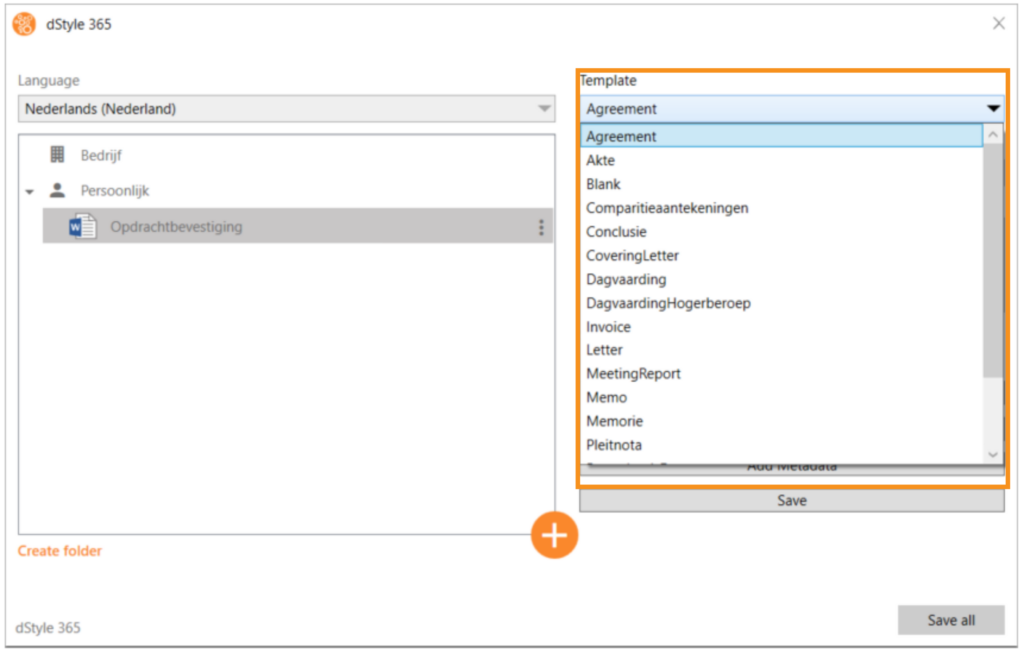This screenshot has height=654, width=1024.
Task: Choose Dagvaarding from the template list
Action: click(x=782, y=279)
